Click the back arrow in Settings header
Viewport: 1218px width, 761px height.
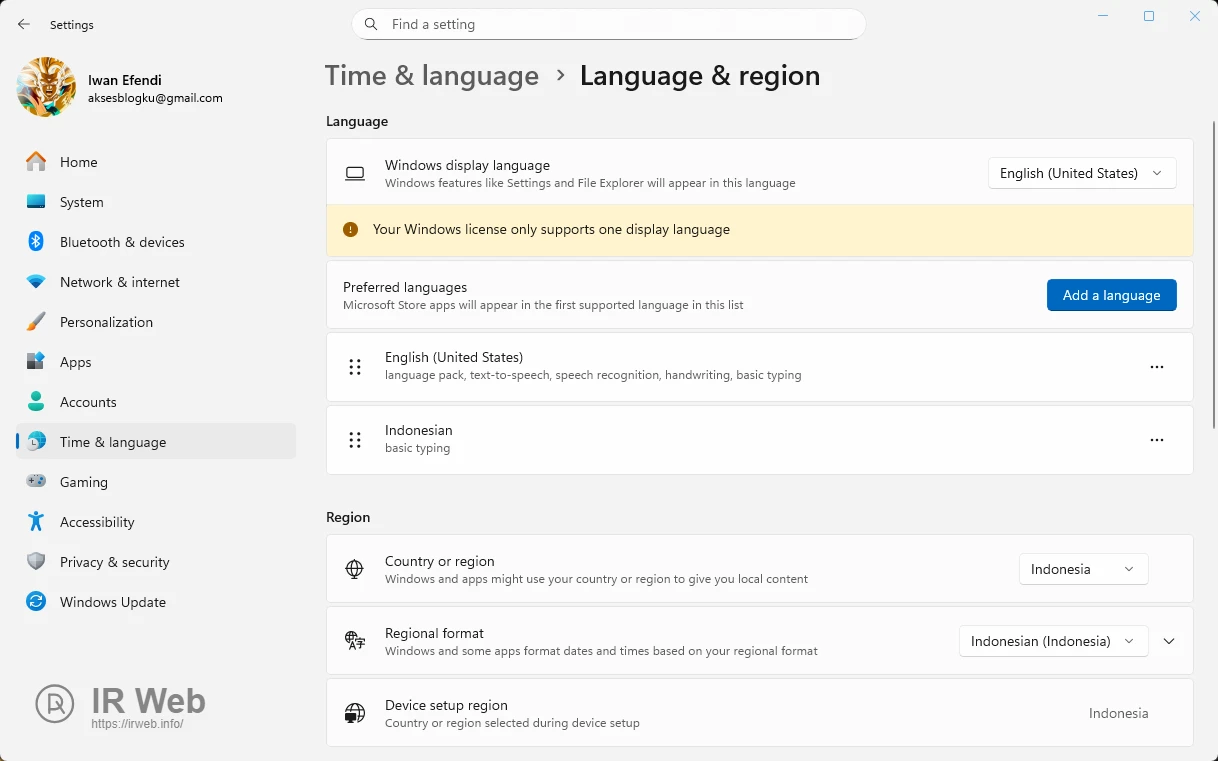coord(24,24)
